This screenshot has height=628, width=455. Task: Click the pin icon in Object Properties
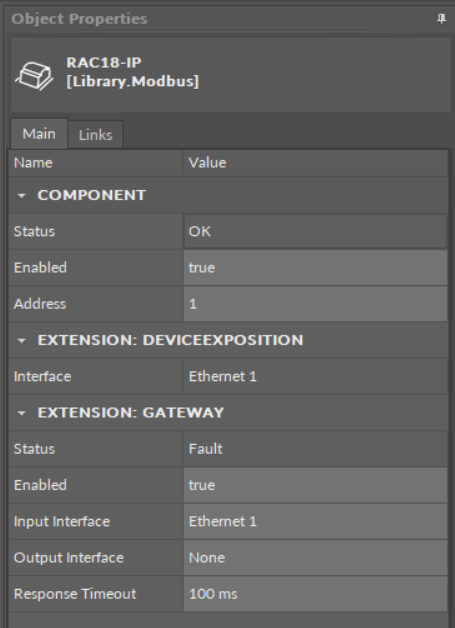pyautogui.click(x=441, y=18)
